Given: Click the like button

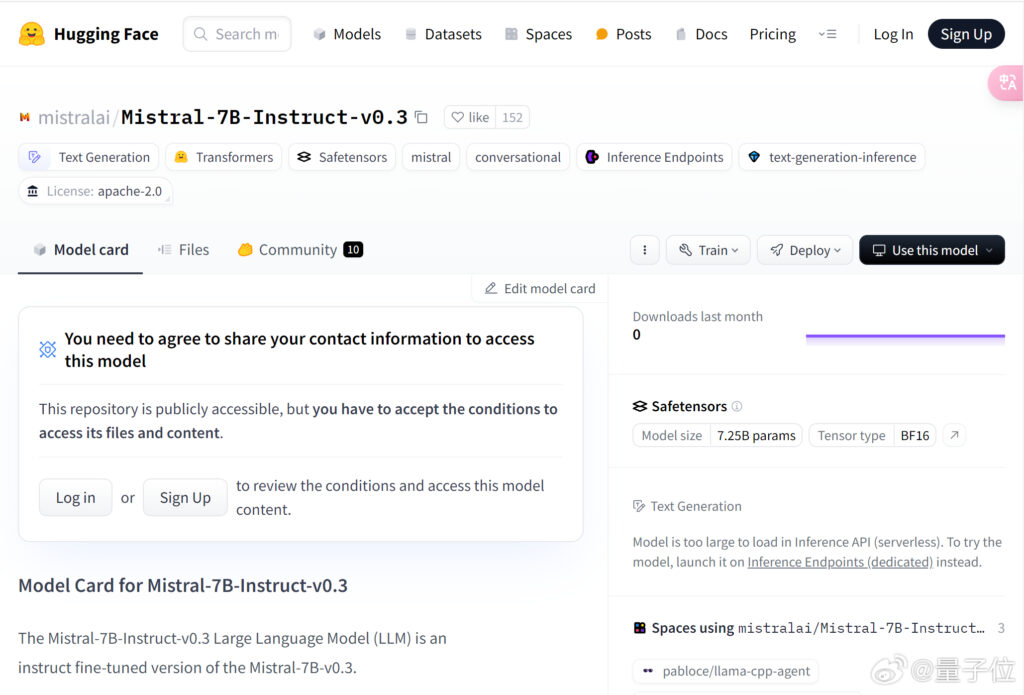Looking at the screenshot, I should pyautogui.click(x=470, y=117).
